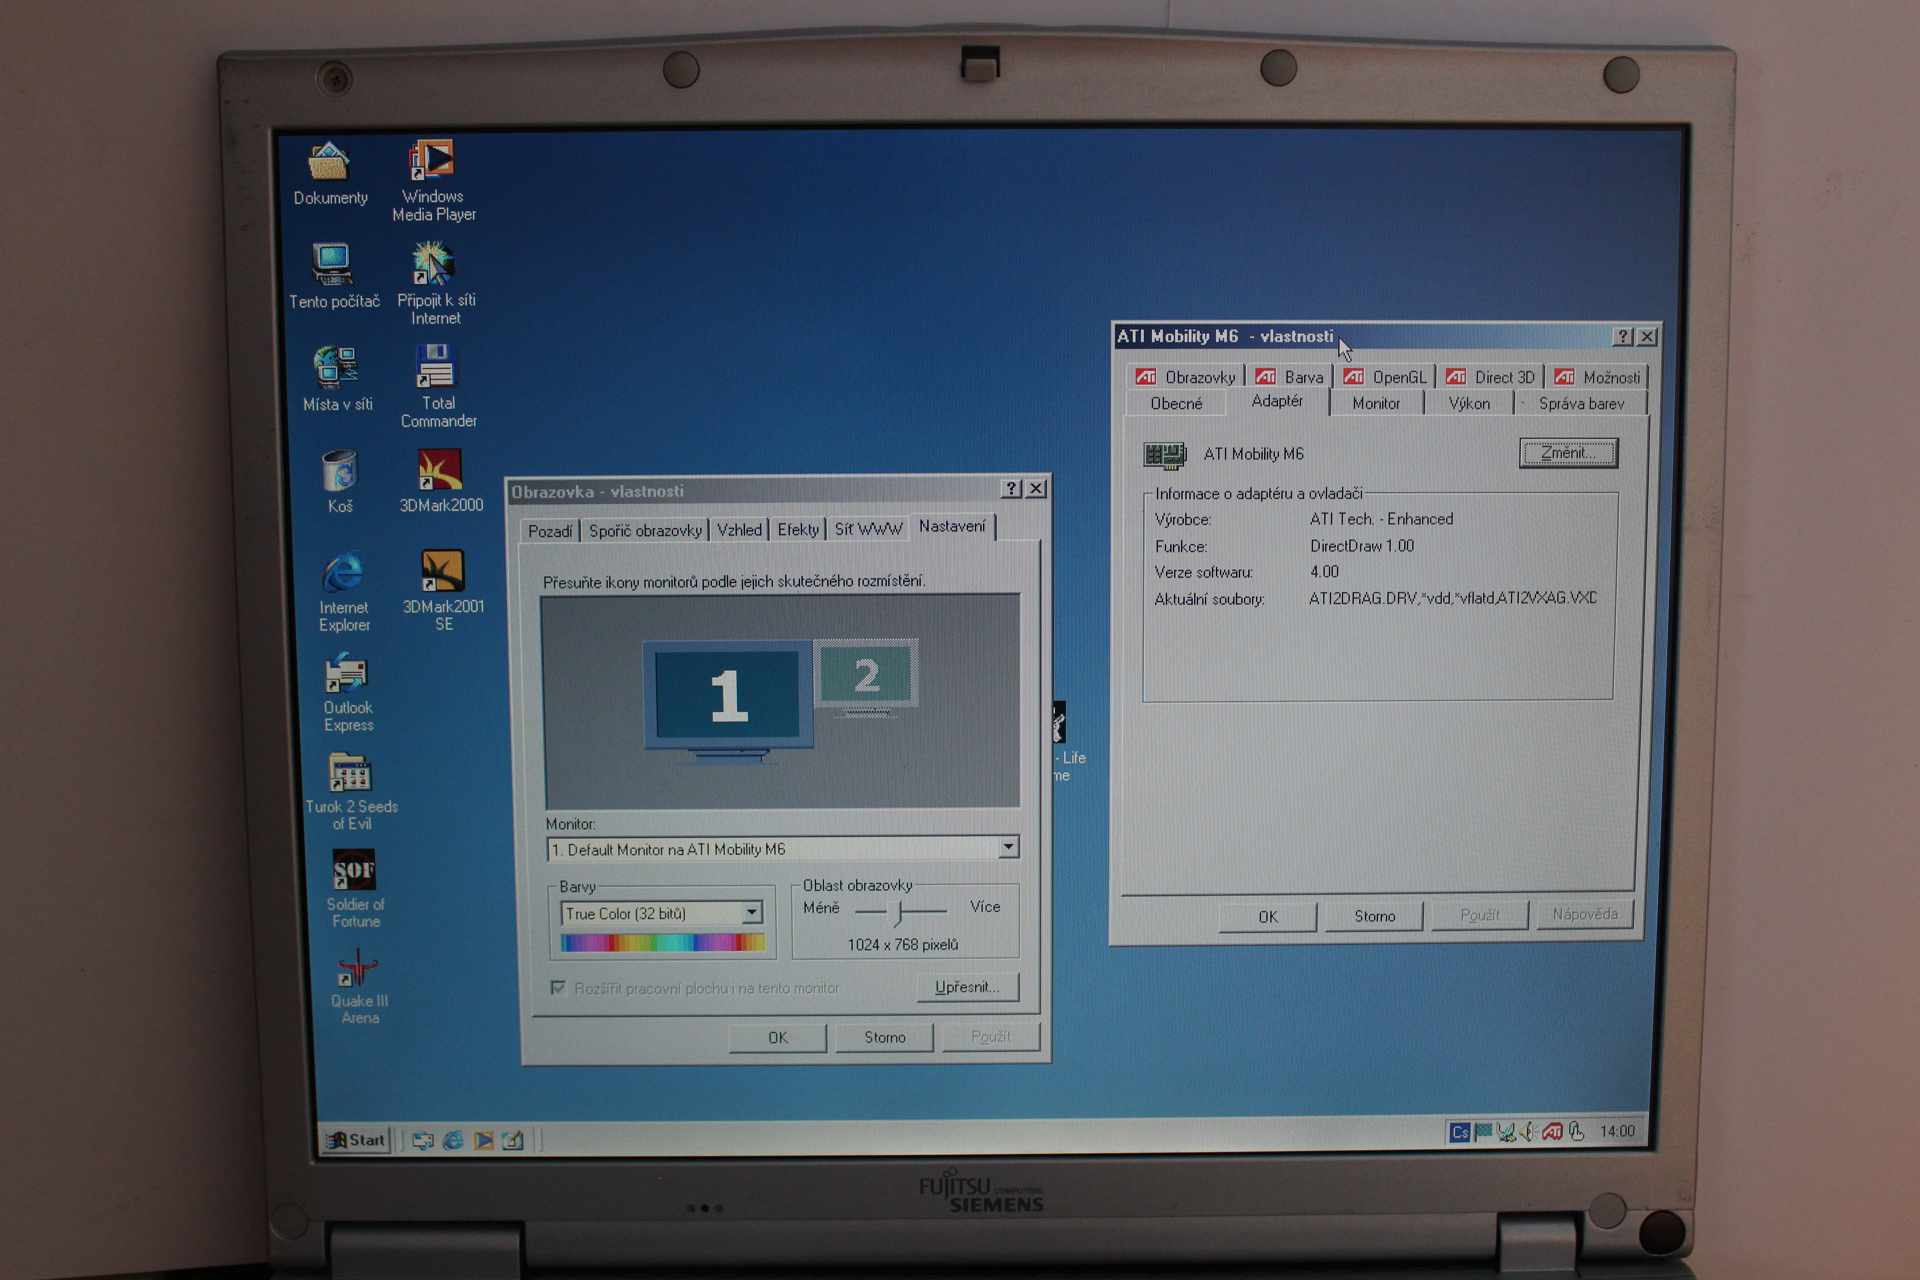Image resolution: width=1920 pixels, height=1280 pixels.
Task: Click the ATI2DRAG.DRV current files text
Action: pos(1453,598)
